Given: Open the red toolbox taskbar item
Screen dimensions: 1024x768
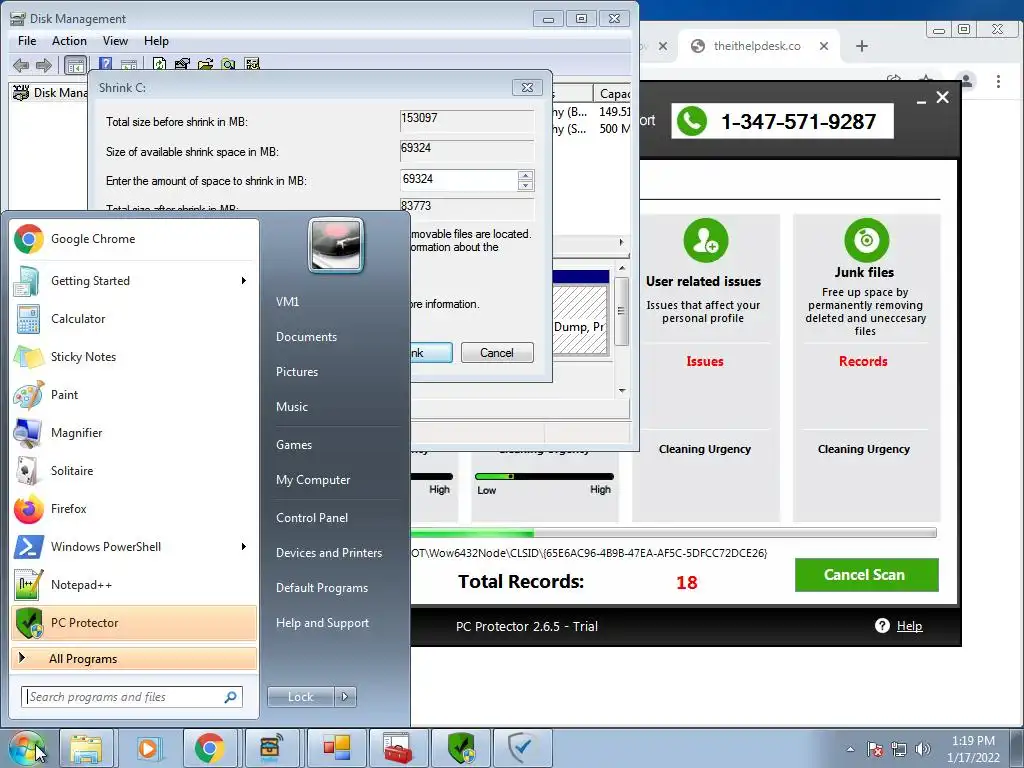Looking at the screenshot, I should (x=398, y=748).
